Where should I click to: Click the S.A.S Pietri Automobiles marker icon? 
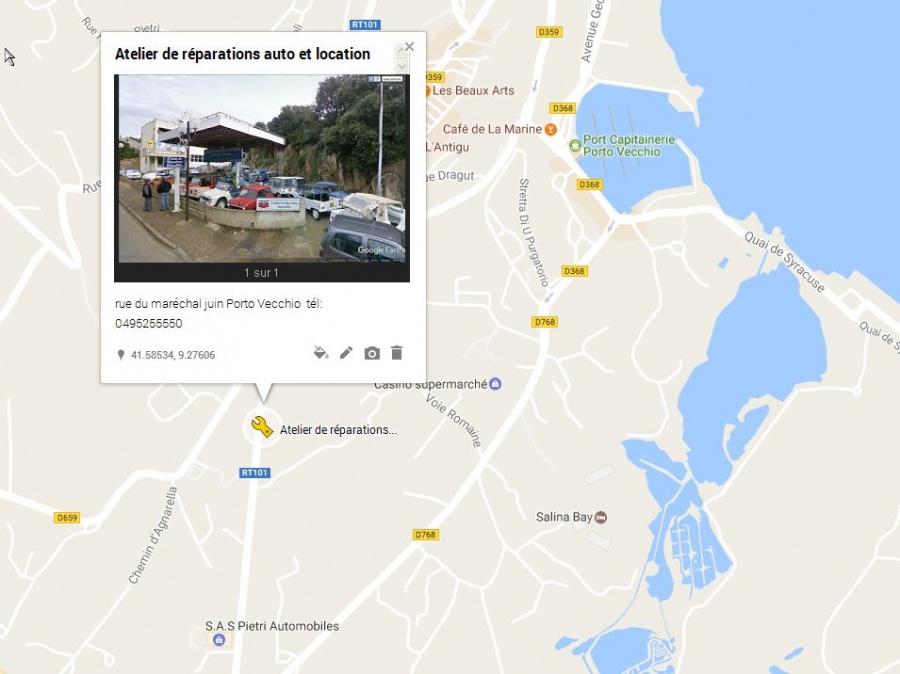(x=219, y=640)
